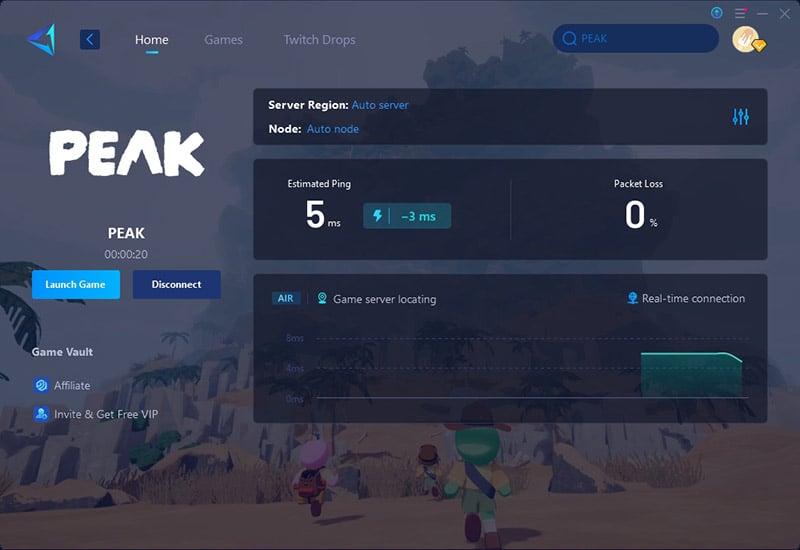800x550 pixels.
Task: Click the PEAK title above the timer
Action: [x=126, y=233]
